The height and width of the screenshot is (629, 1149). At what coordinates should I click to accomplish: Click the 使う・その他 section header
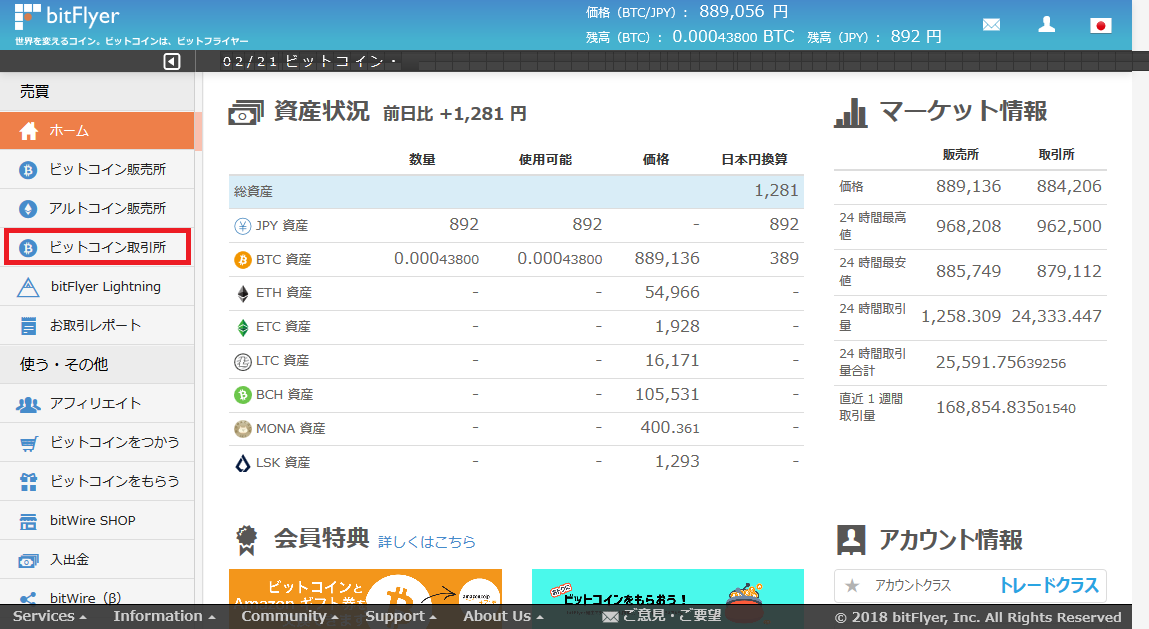[64, 364]
